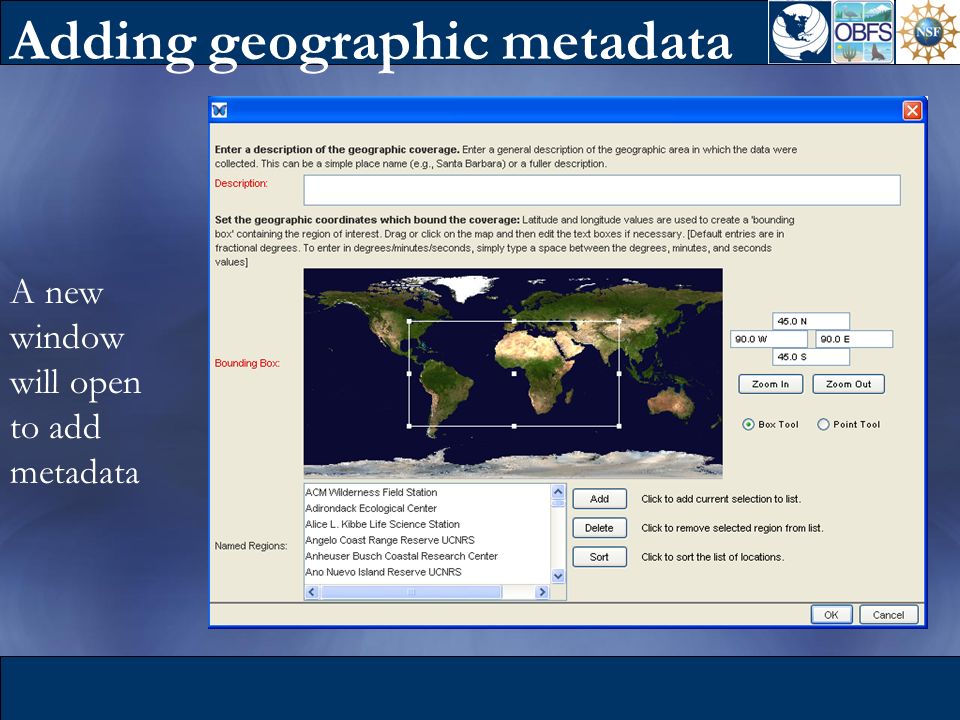
Task: Cancel the geographic coverage dialog
Action: click(x=888, y=615)
